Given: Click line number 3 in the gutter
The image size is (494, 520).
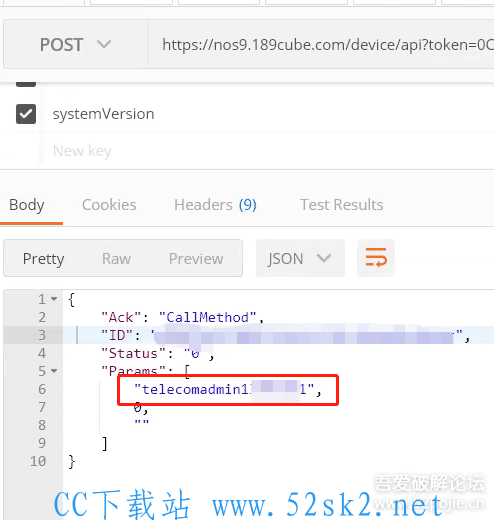Looking at the screenshot, I should (42, 335).
